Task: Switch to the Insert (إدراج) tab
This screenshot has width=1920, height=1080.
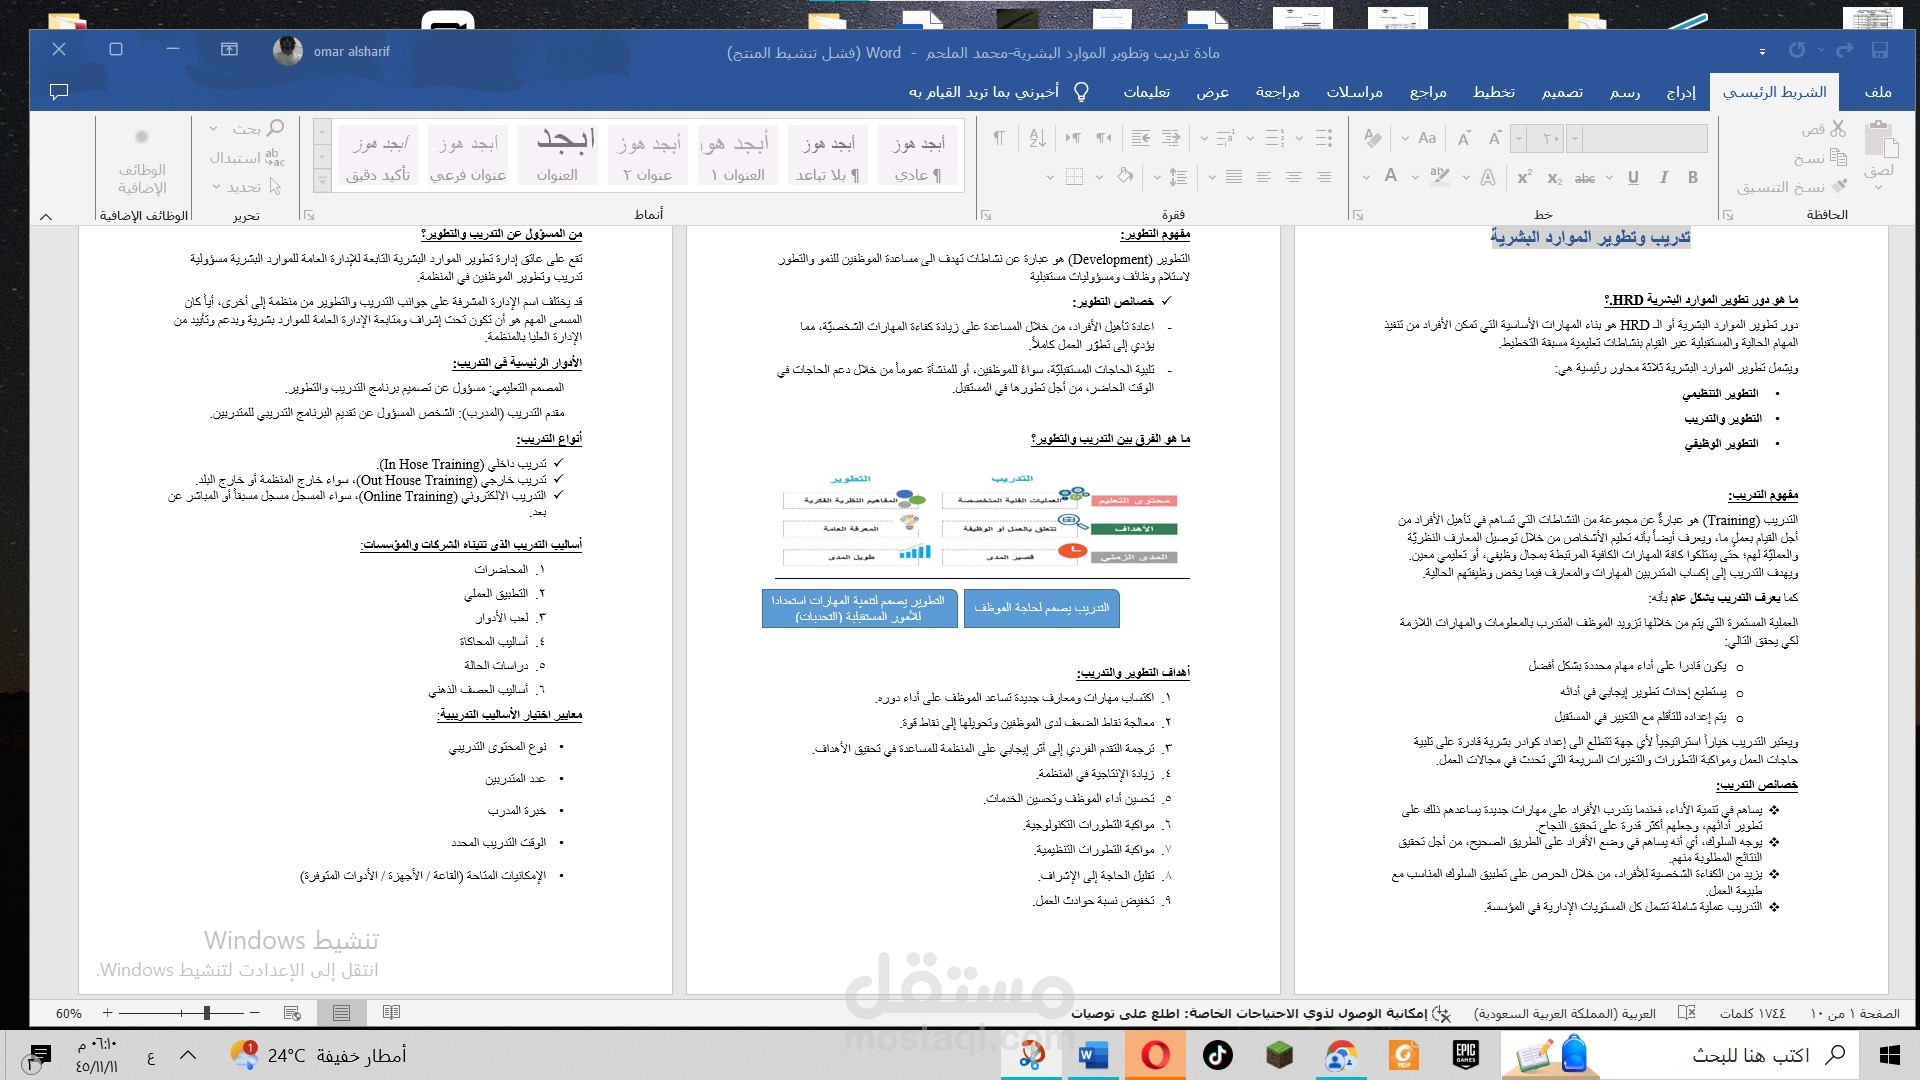Action: point(1681,92)
